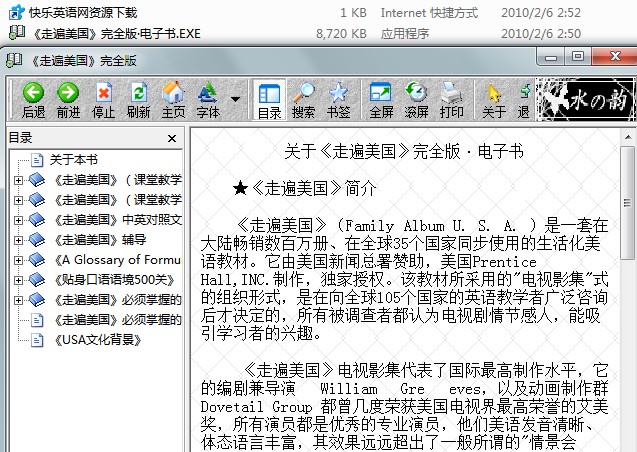Select 《走遍美国》完全版·电子书.EXE file
Screen dimensions: 637x452
(x=116, y=33)
